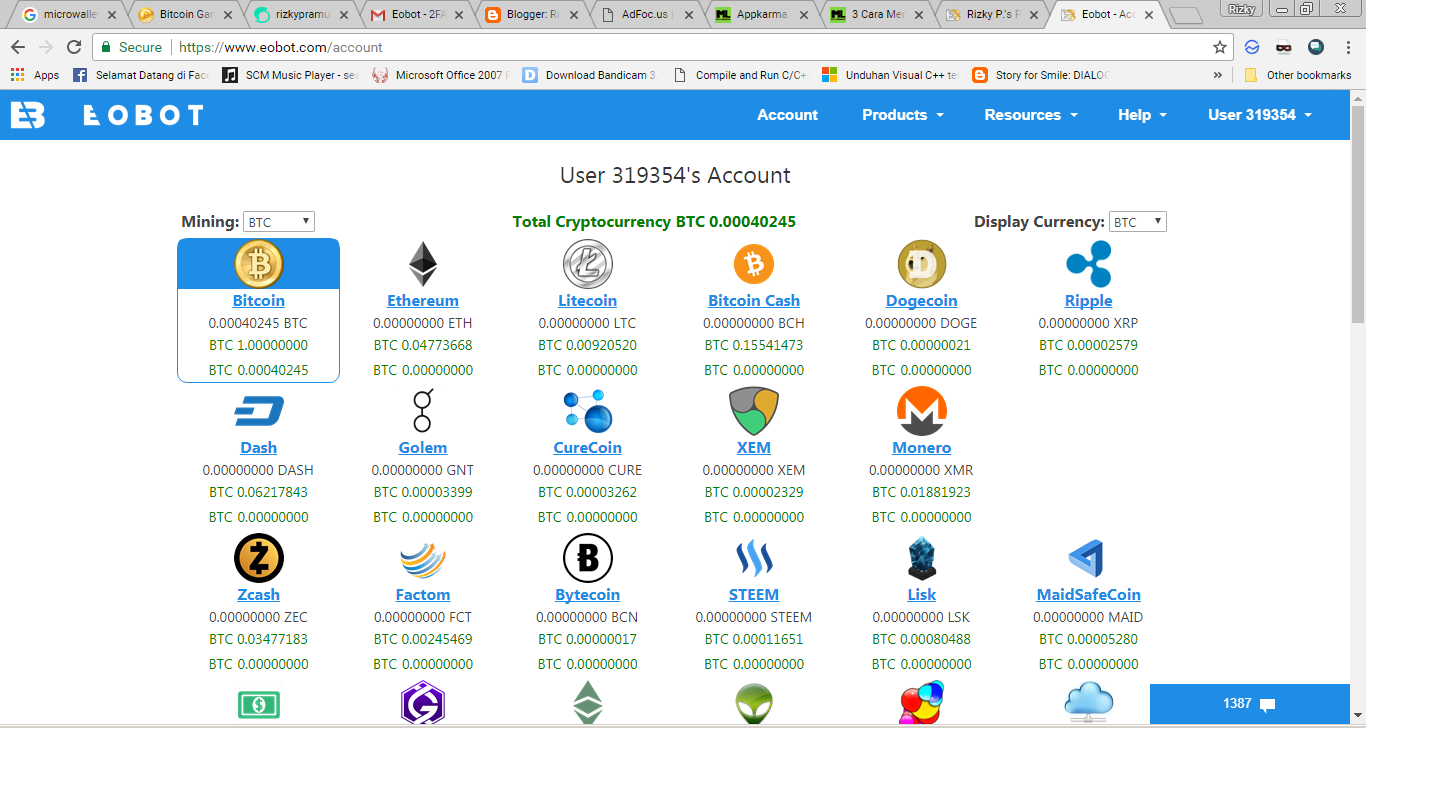This screenshot has width=1440, height=810.
Task: Click the Lisk crystal icon
Action: (922, 558)
